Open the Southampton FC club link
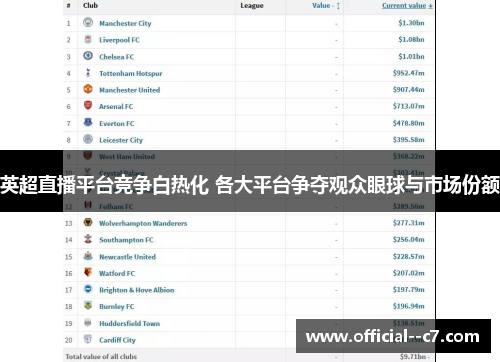The width and height of the screenshot is (500, 362). [x=126, y=240]
